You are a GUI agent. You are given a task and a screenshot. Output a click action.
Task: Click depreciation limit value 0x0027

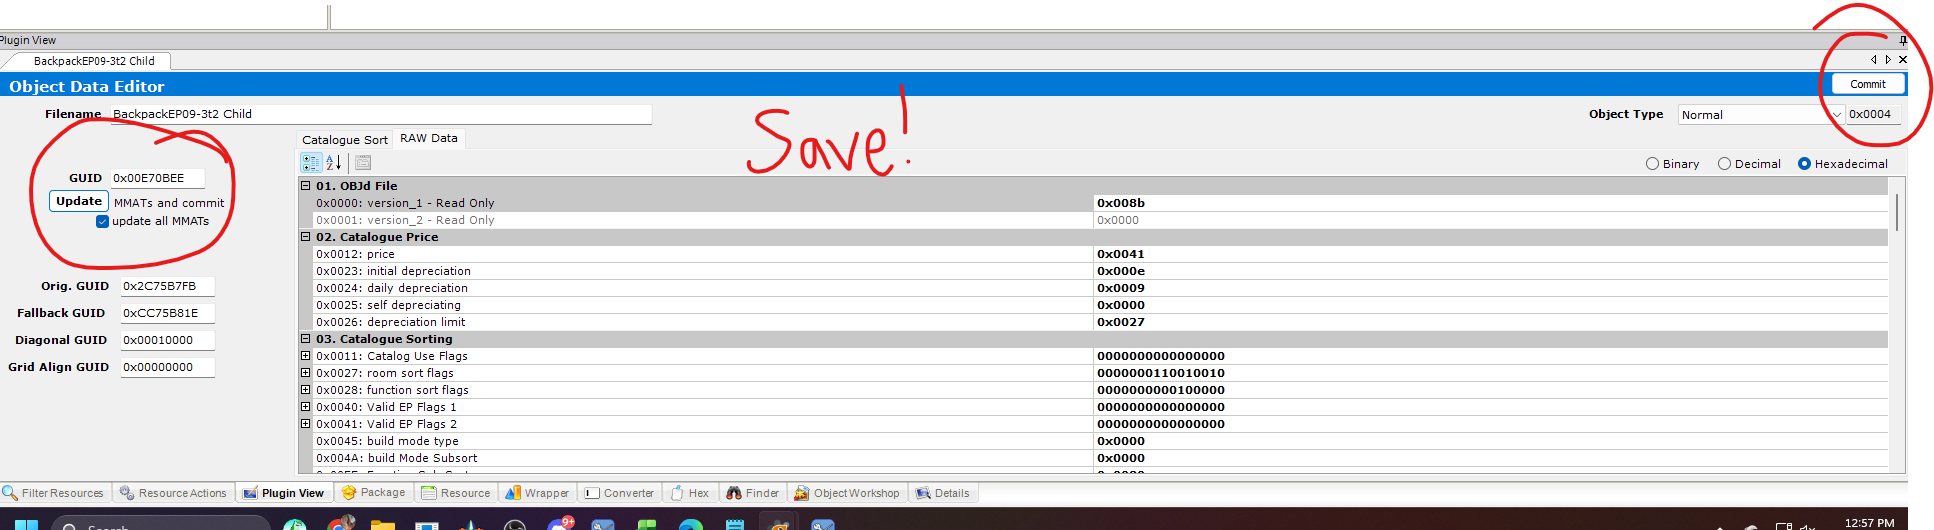(x=1490, y=322)
